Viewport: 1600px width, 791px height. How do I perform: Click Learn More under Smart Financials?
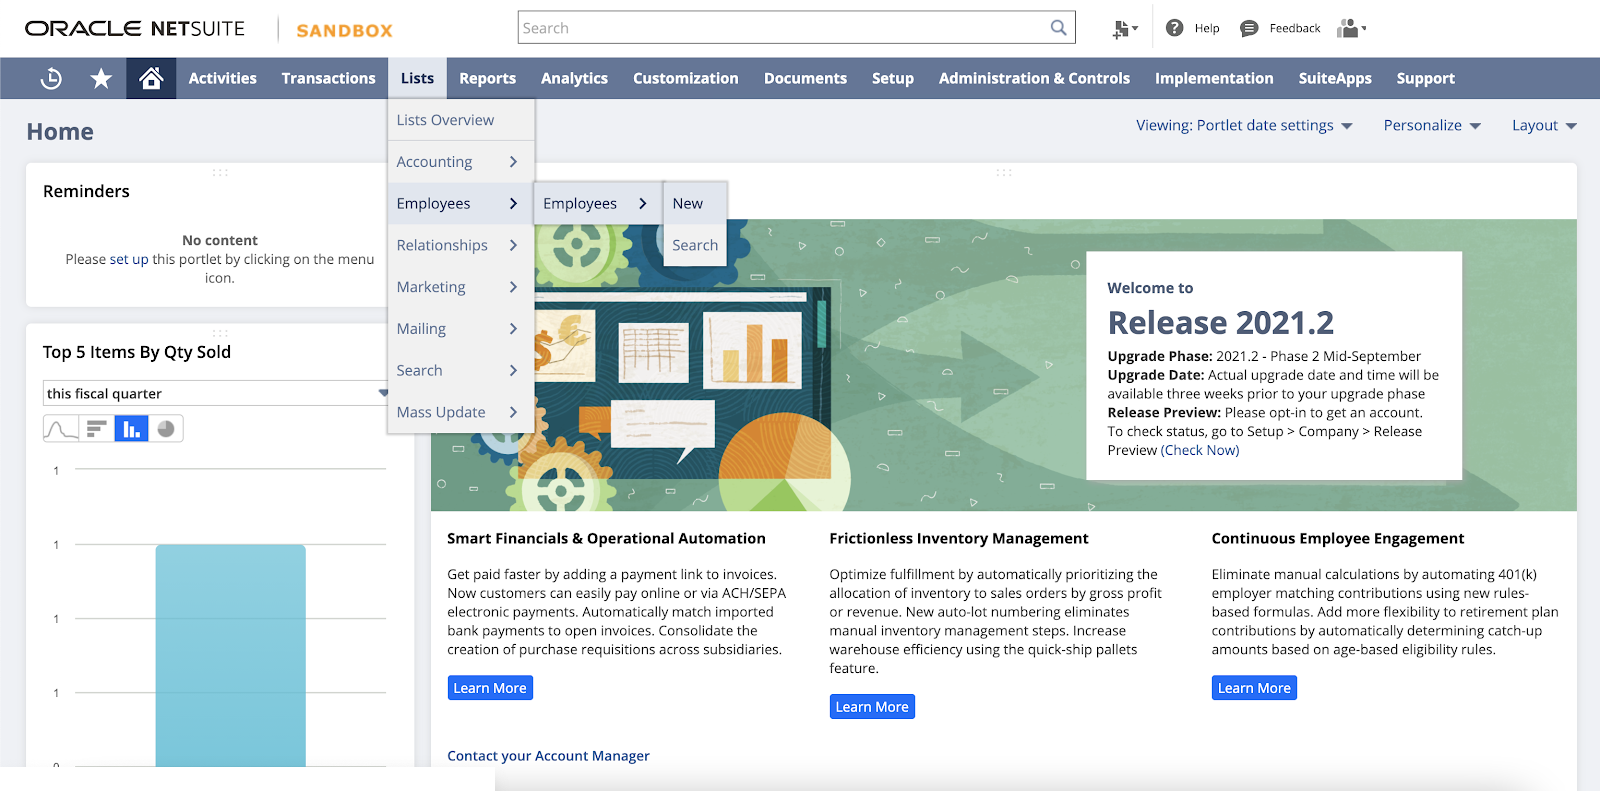(490, 688)
